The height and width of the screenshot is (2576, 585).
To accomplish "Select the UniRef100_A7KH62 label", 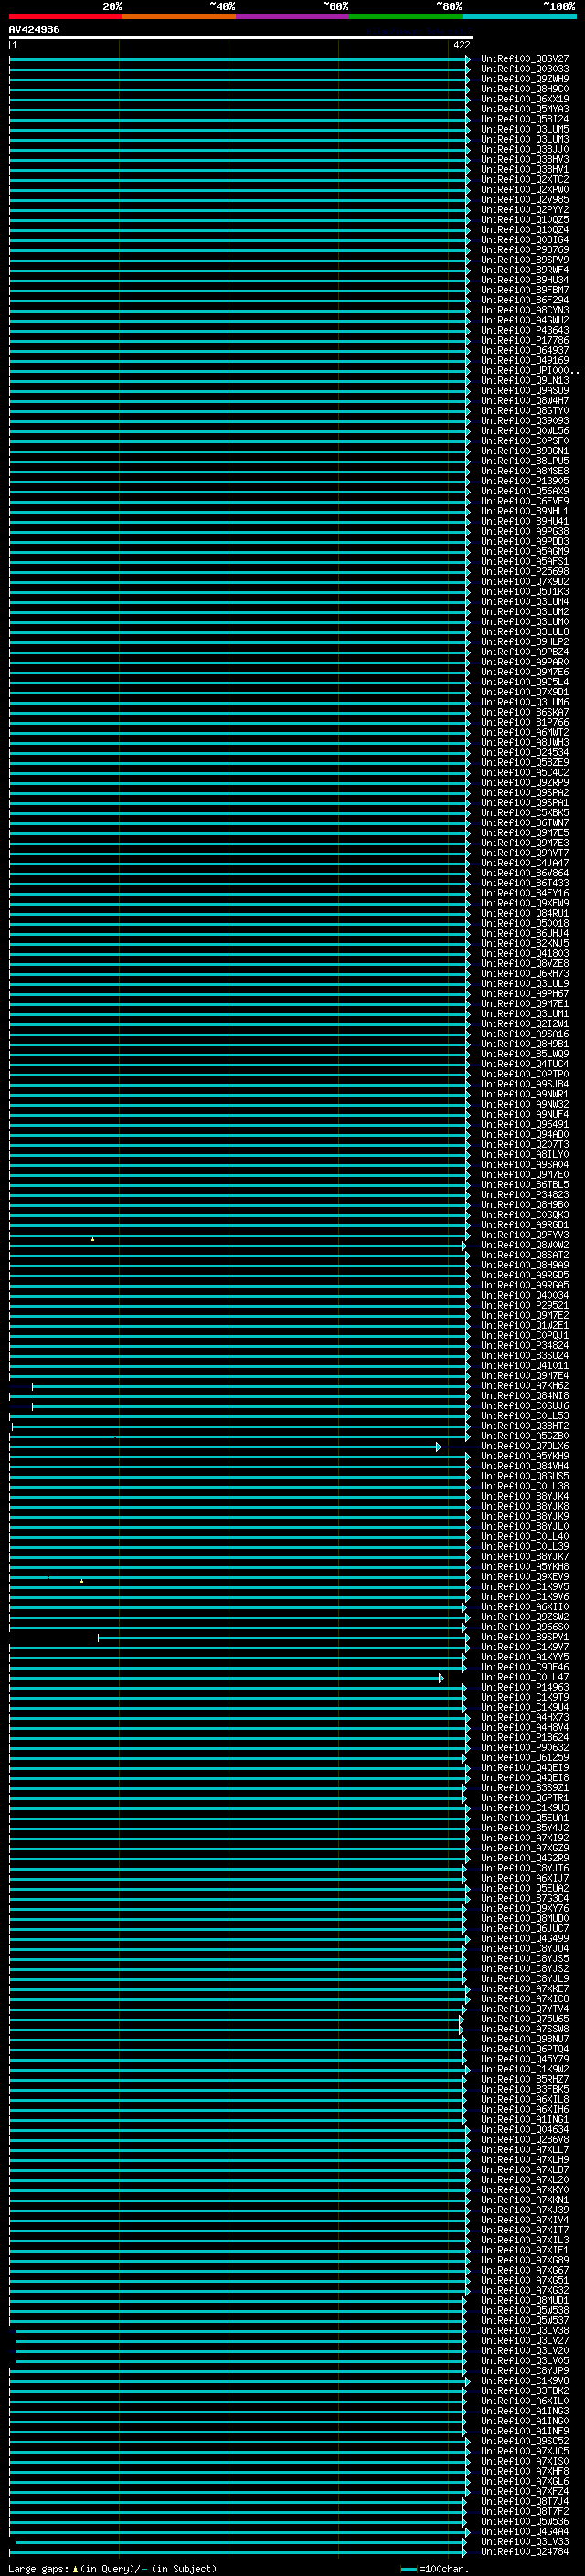I will point(524,1386).
